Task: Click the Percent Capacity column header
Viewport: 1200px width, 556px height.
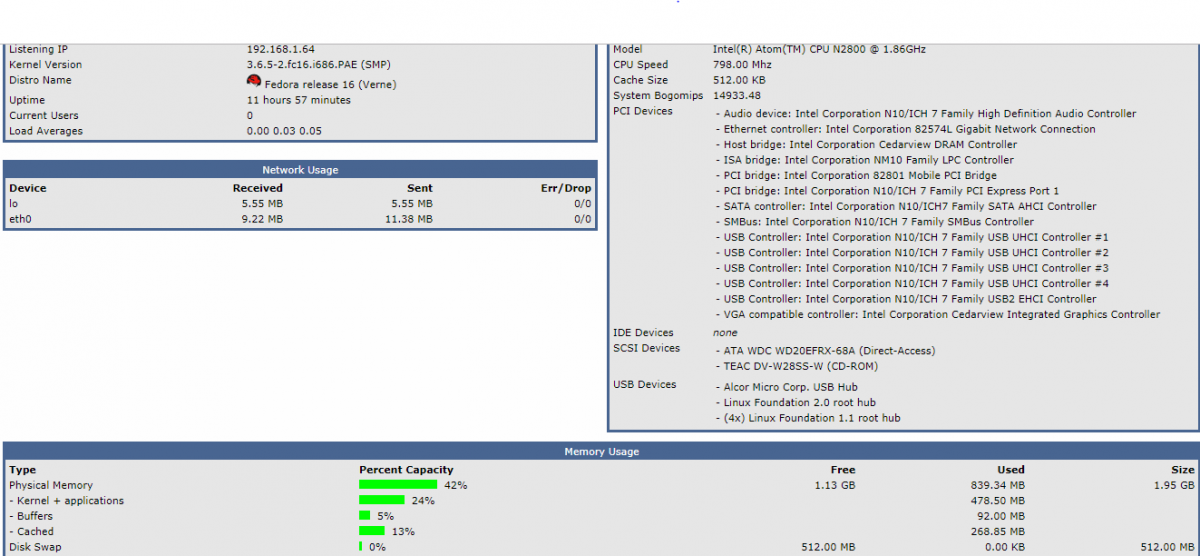Action: 406,469
